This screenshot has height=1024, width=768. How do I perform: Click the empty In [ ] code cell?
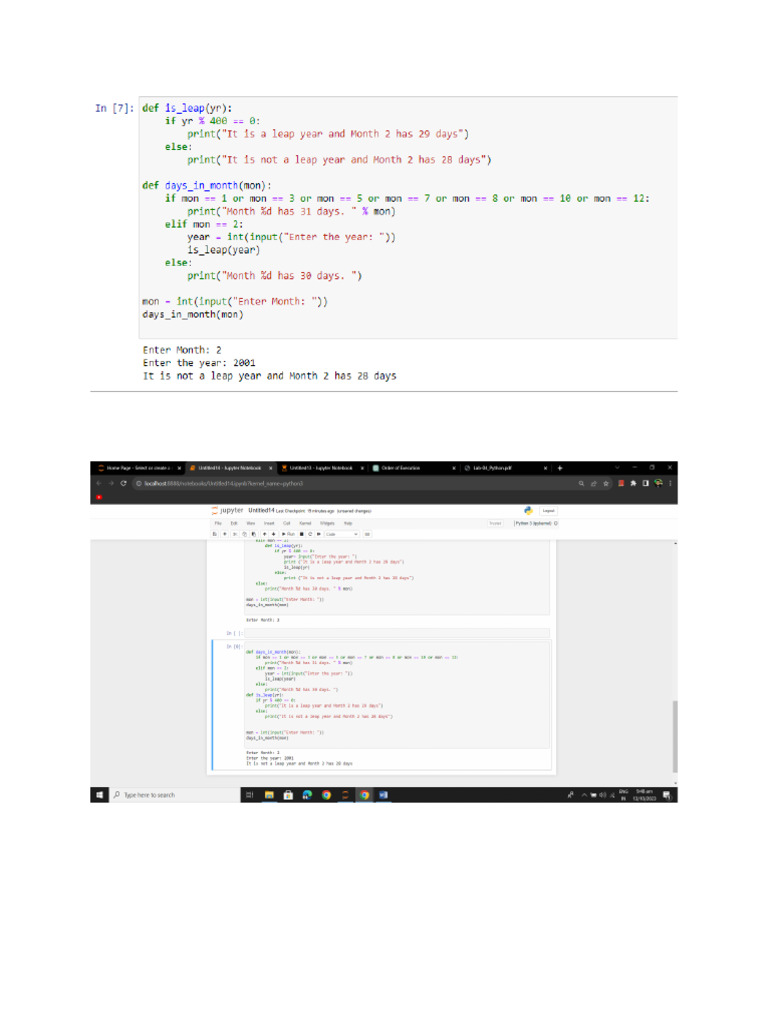point(396,633)
